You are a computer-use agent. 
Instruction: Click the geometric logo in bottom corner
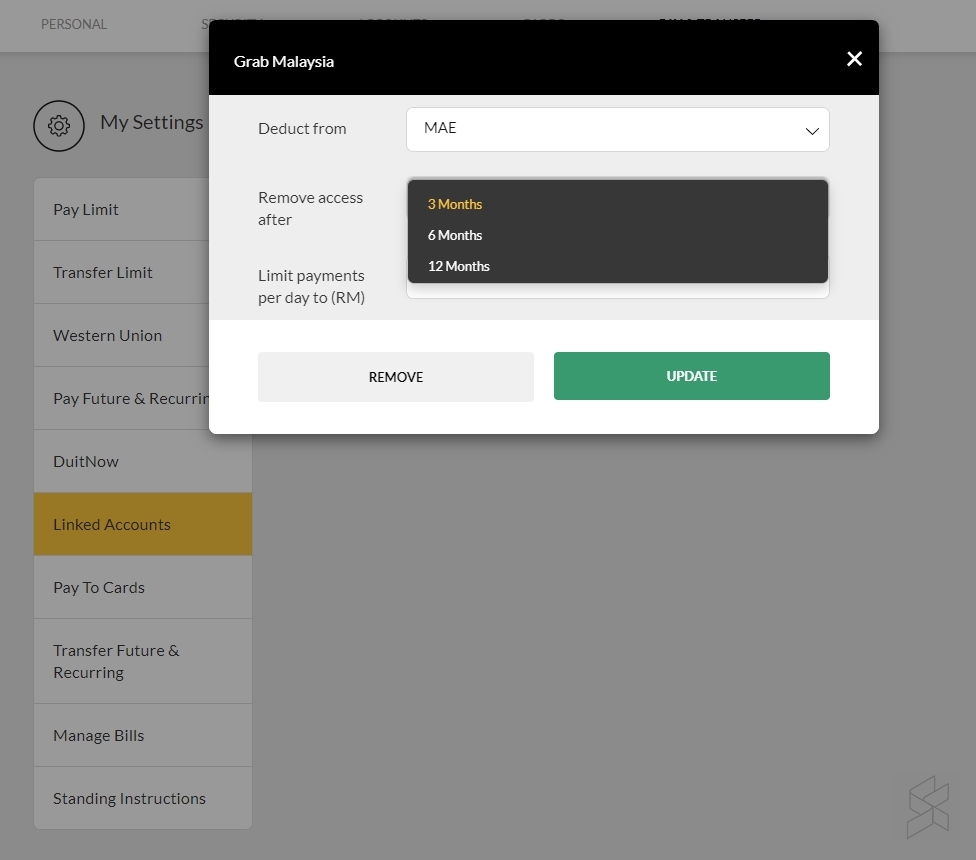pyautogui.click(x=927, y=807)
